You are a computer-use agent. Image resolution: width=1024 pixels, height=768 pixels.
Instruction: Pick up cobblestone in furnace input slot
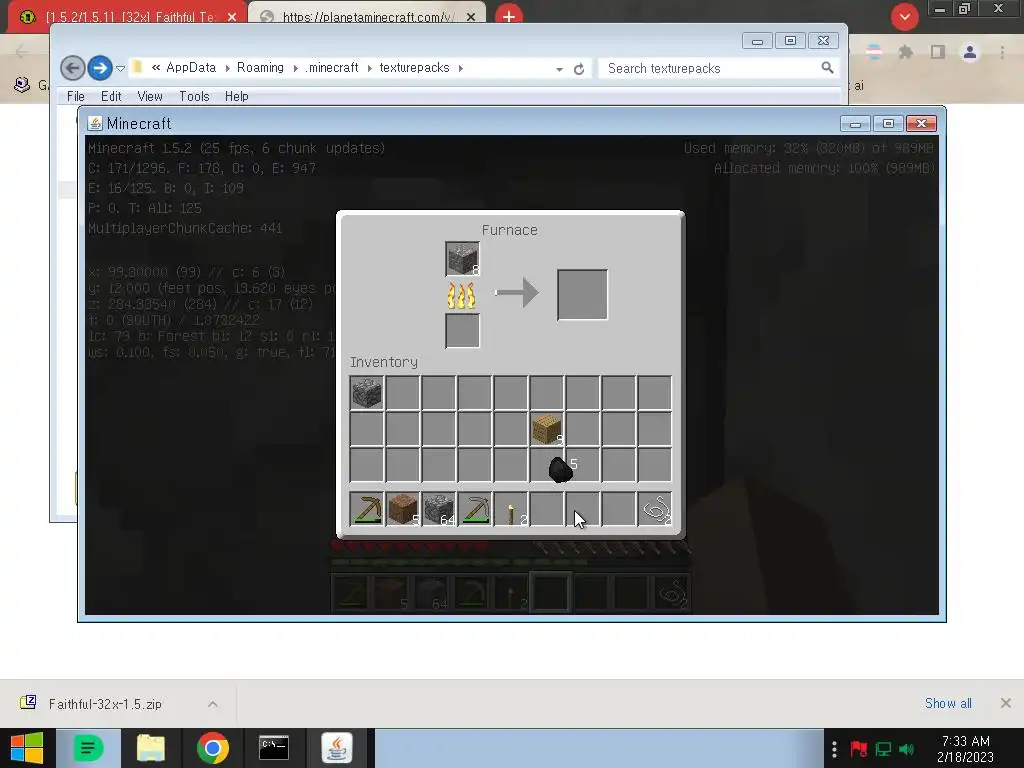click(x=462, y=259)
